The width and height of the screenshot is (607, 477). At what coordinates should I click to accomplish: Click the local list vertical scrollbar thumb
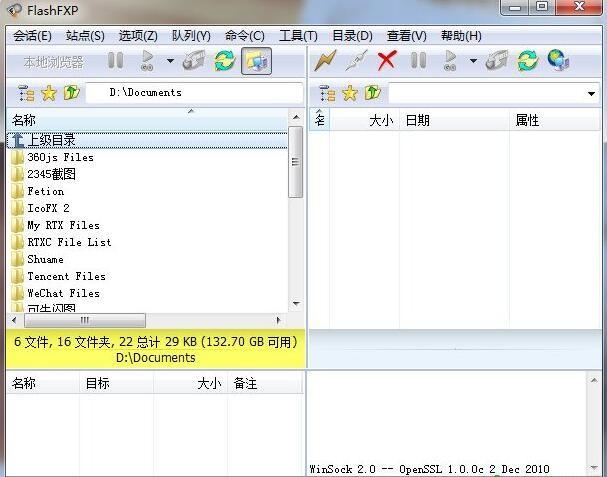pyautogui.click(x=296, y=162)
